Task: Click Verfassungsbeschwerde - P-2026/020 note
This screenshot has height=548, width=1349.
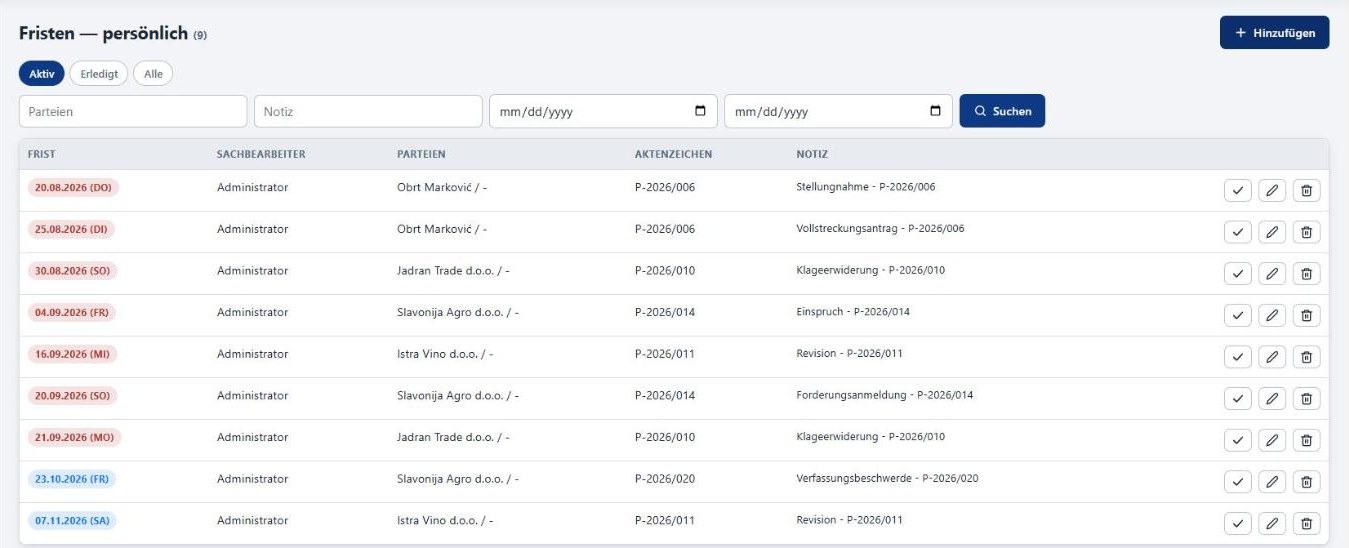Action: pyautogui.click(x=887, y=479)
